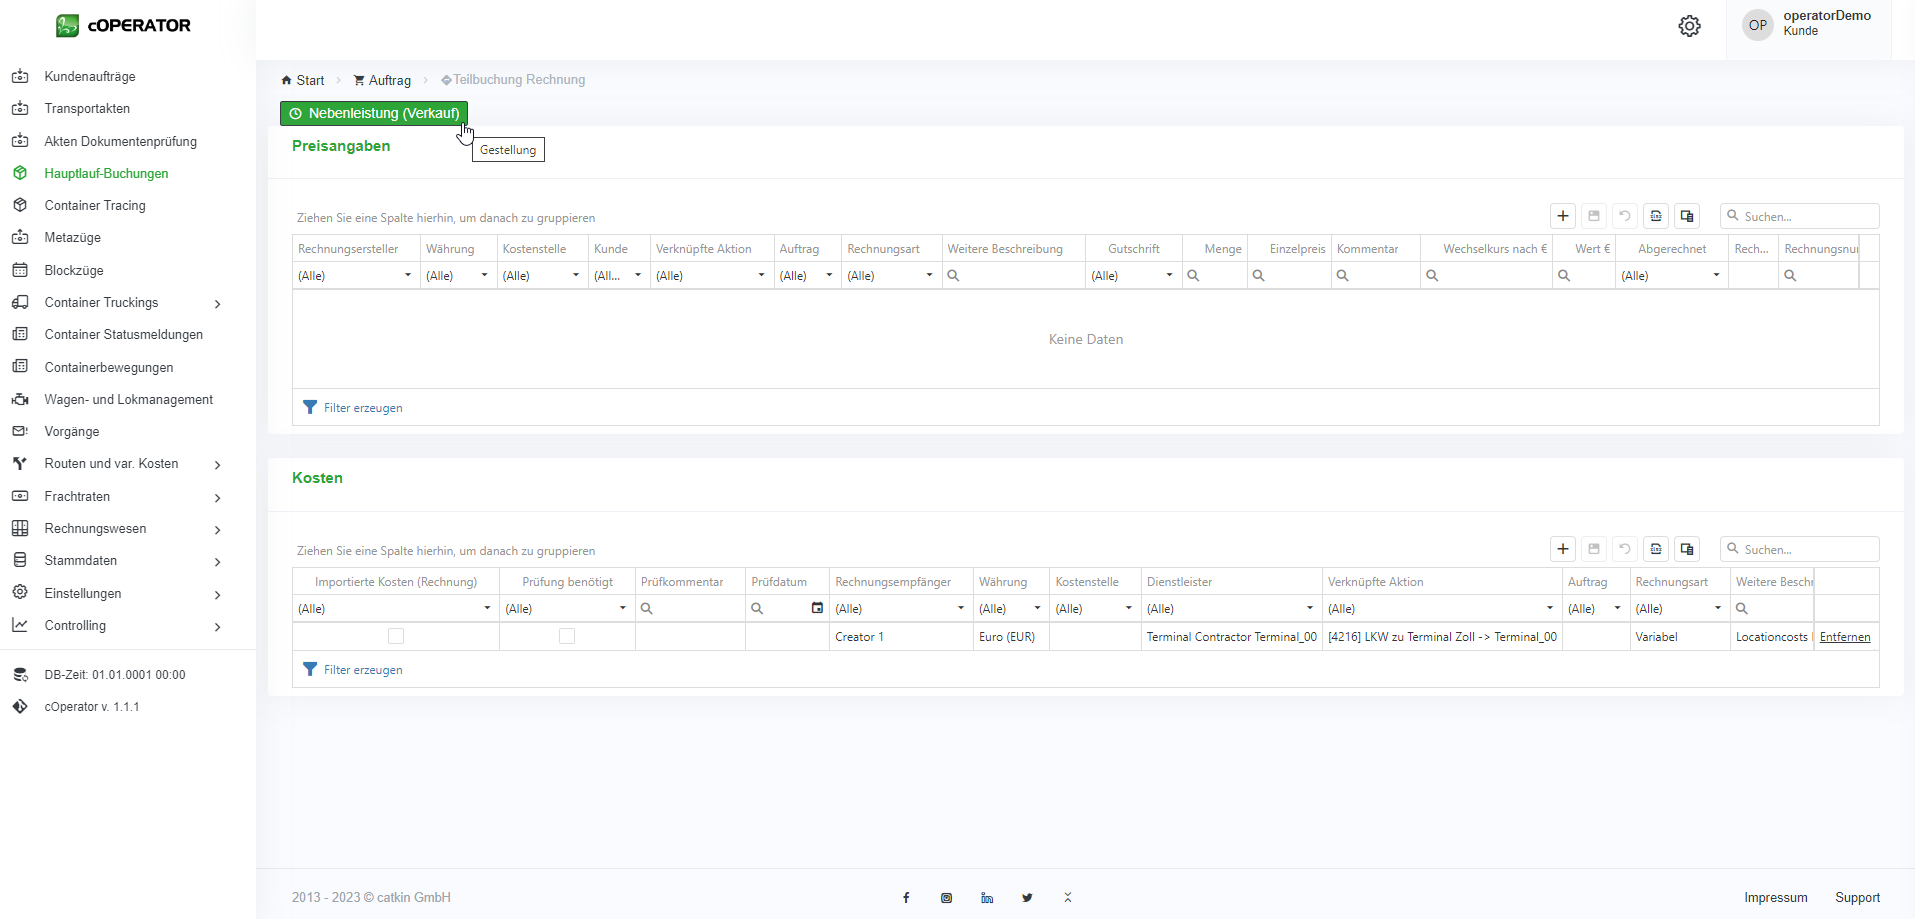Click the Nebenleistung (Verkauf) button

point(374,114)
